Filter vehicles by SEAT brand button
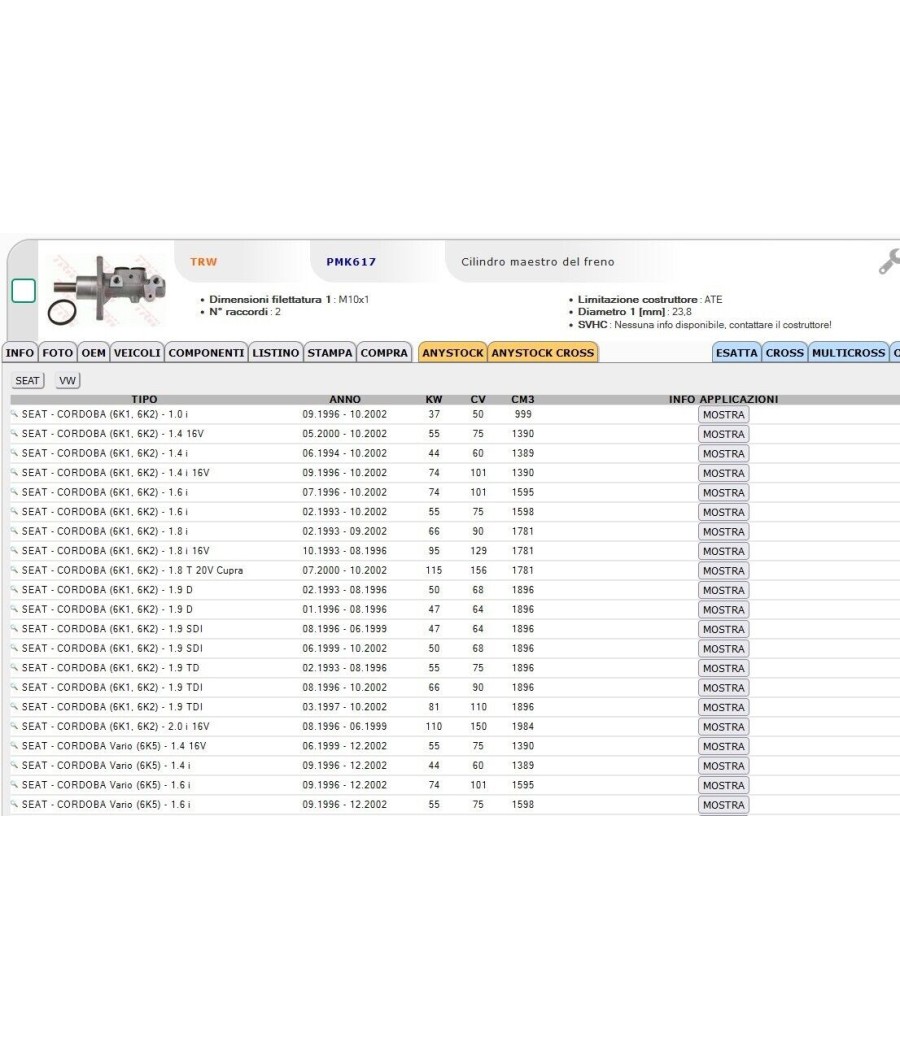The height and width of the screenshot is (1050, 900). 27,380
